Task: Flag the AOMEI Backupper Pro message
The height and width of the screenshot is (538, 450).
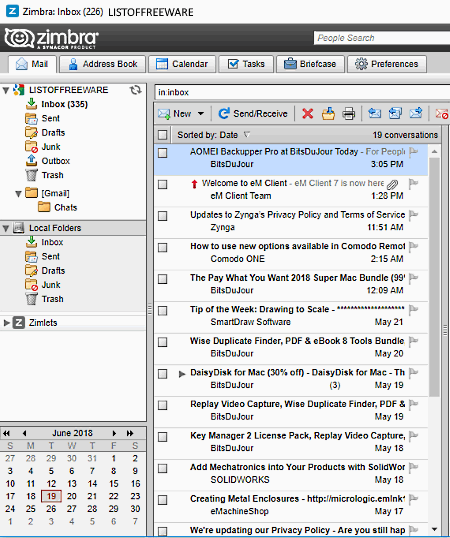Action: 414,152
